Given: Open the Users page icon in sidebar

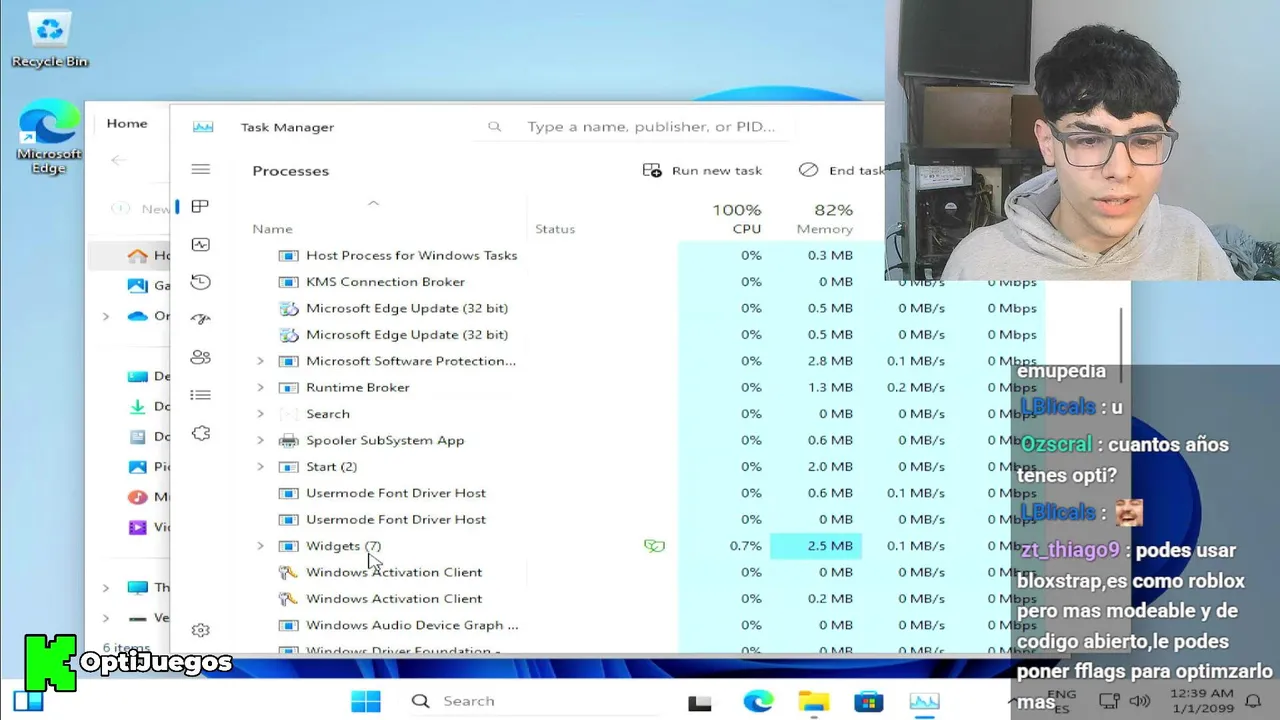Looking at the screenshot, I should coord(200,357).
